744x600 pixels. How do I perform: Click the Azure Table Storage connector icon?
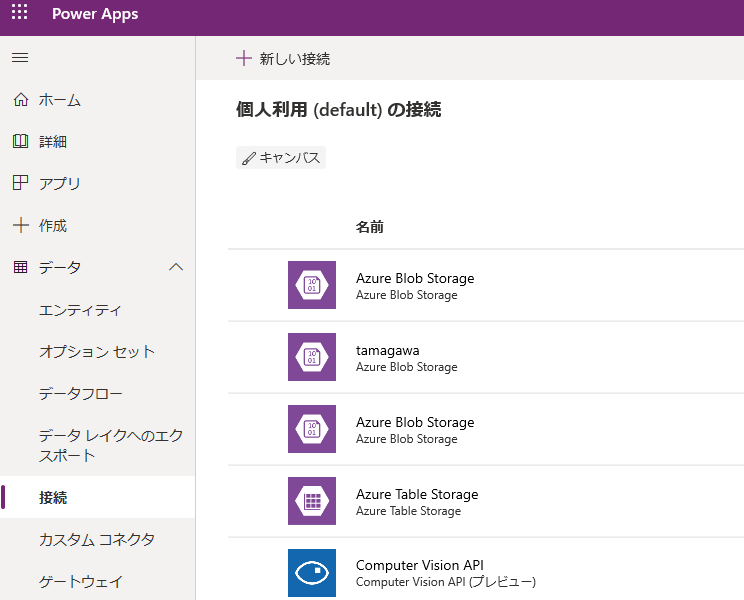click(312, 501)
